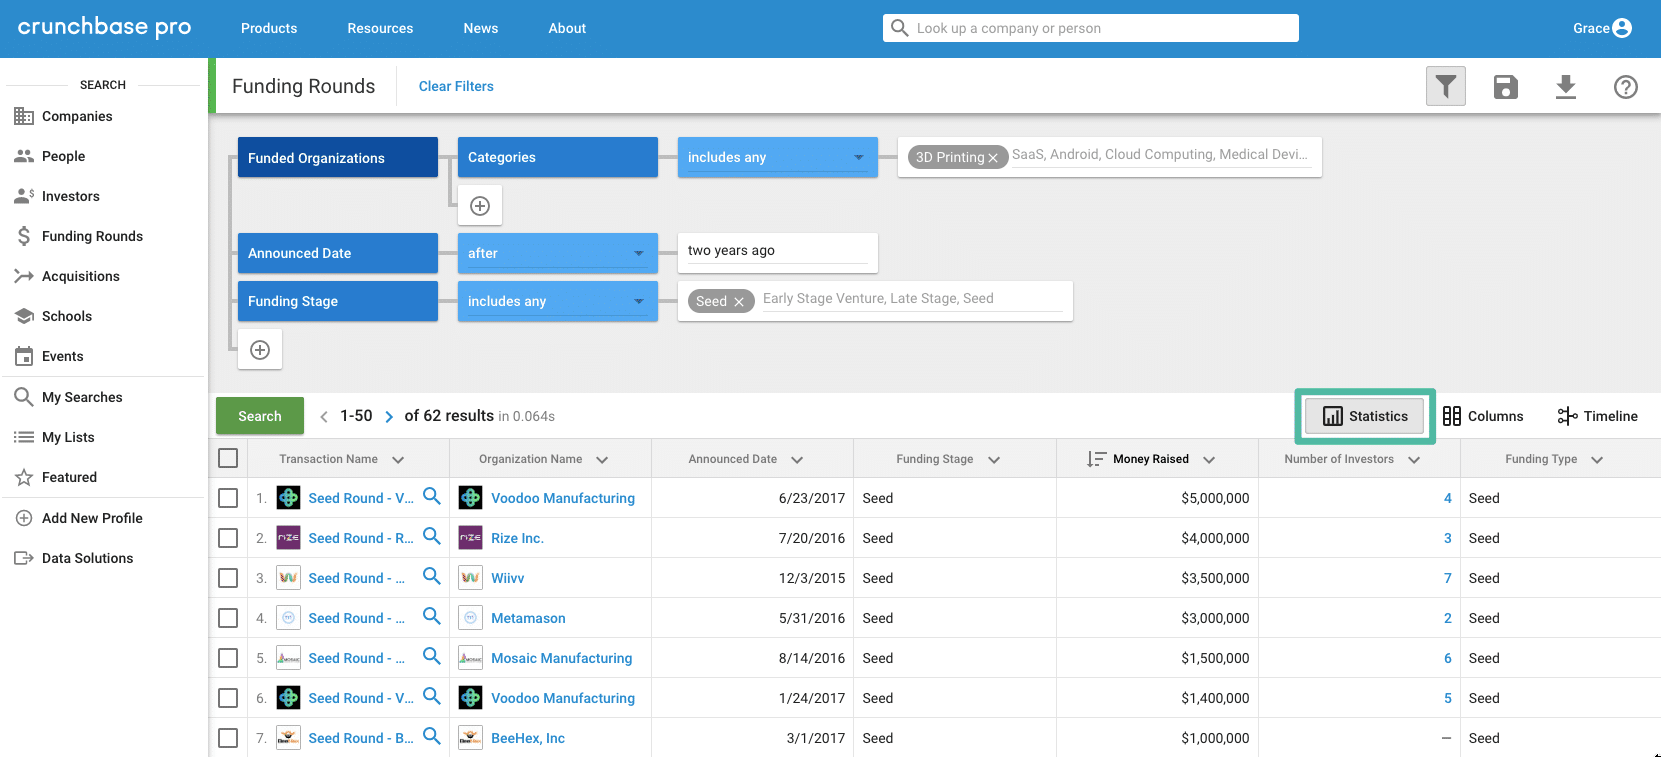Click the Rize Inc. organization logo
The width and height of the screenshot is (1661, 757).
pyautogui.click(x=470, y=538)
